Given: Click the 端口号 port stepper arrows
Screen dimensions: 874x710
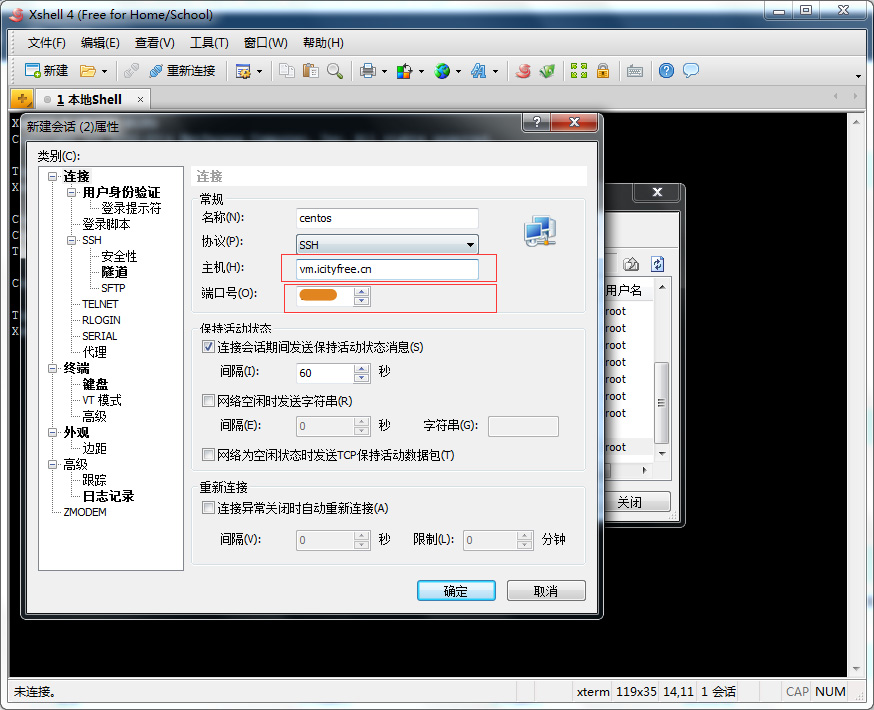Looking at the screenshot, I should [362, 296].
